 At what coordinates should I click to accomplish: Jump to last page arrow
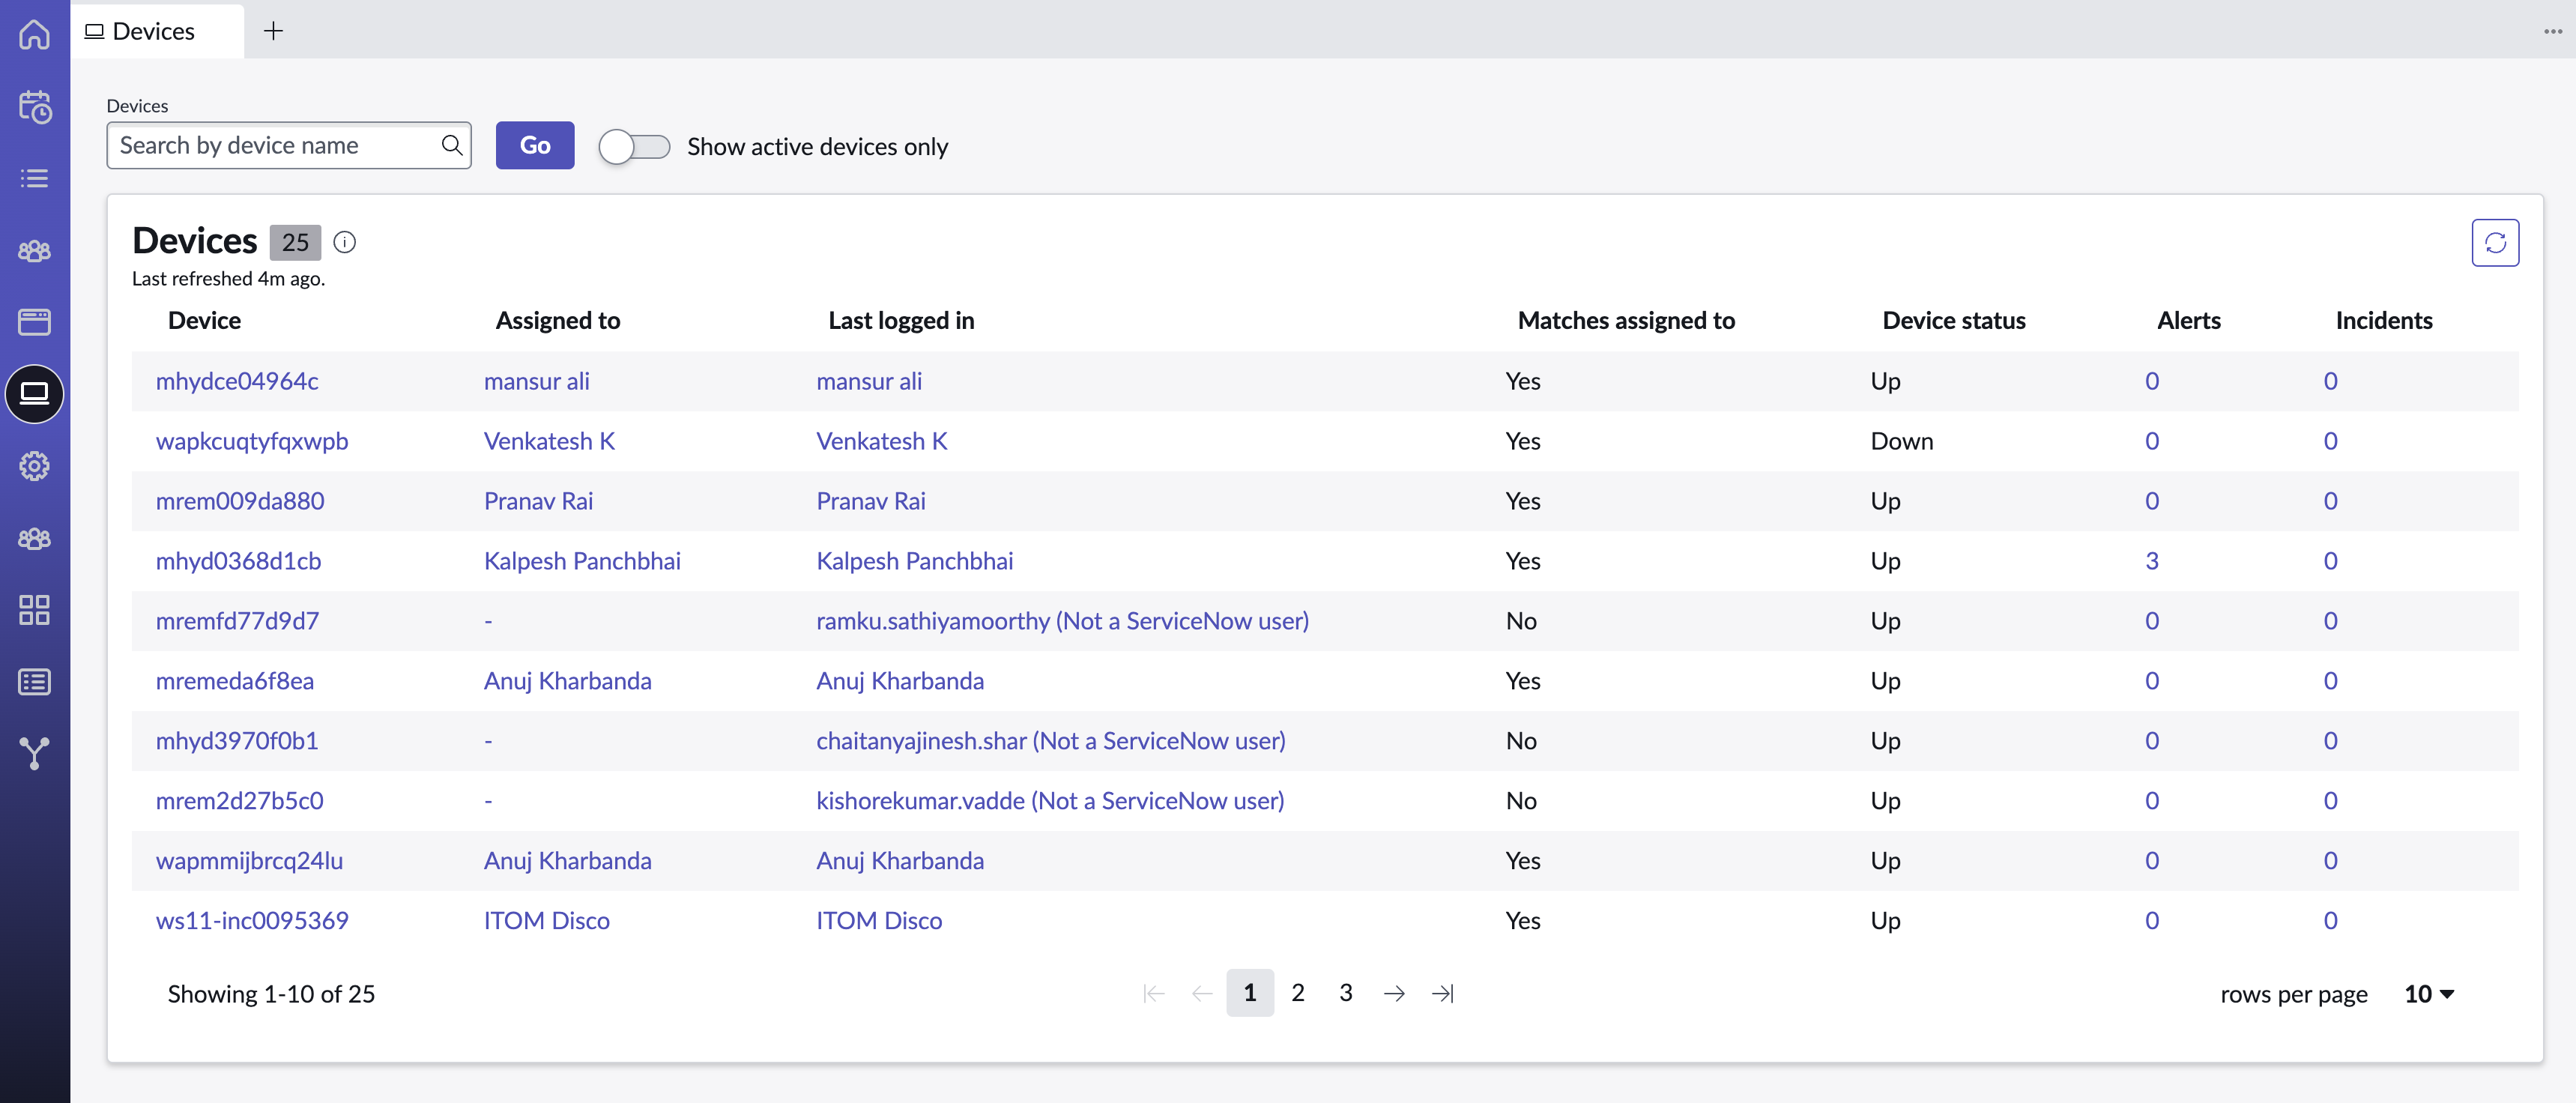(1442, 993)
